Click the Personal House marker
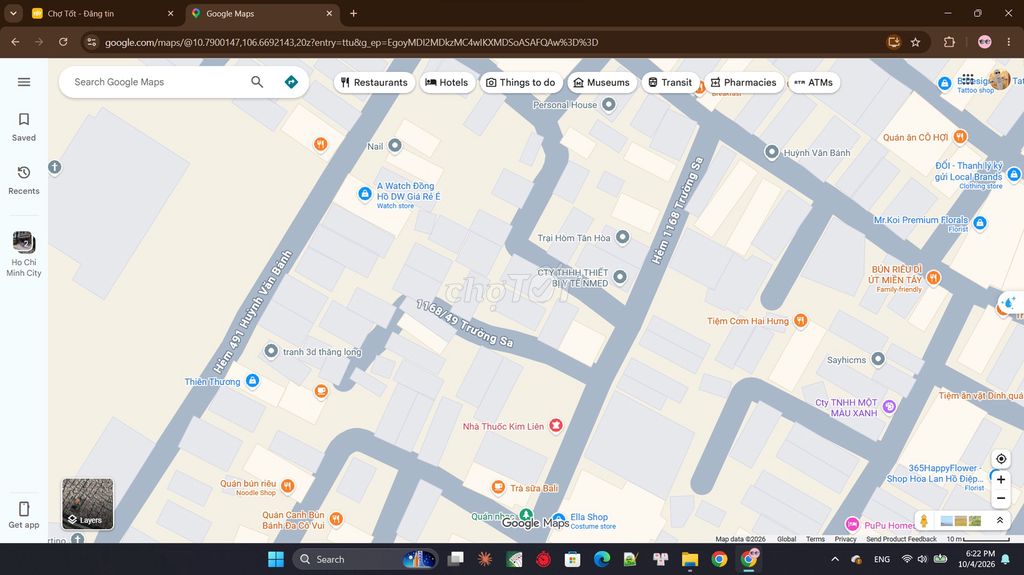Screen dimensions: 1024x575 click(x=609, y=105)
